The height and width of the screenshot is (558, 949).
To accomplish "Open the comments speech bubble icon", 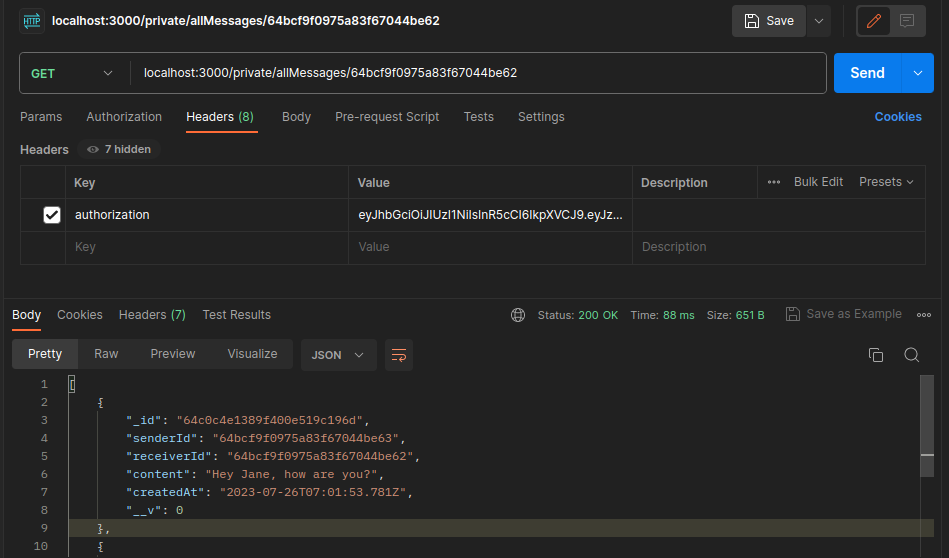I will pos(907,21).
